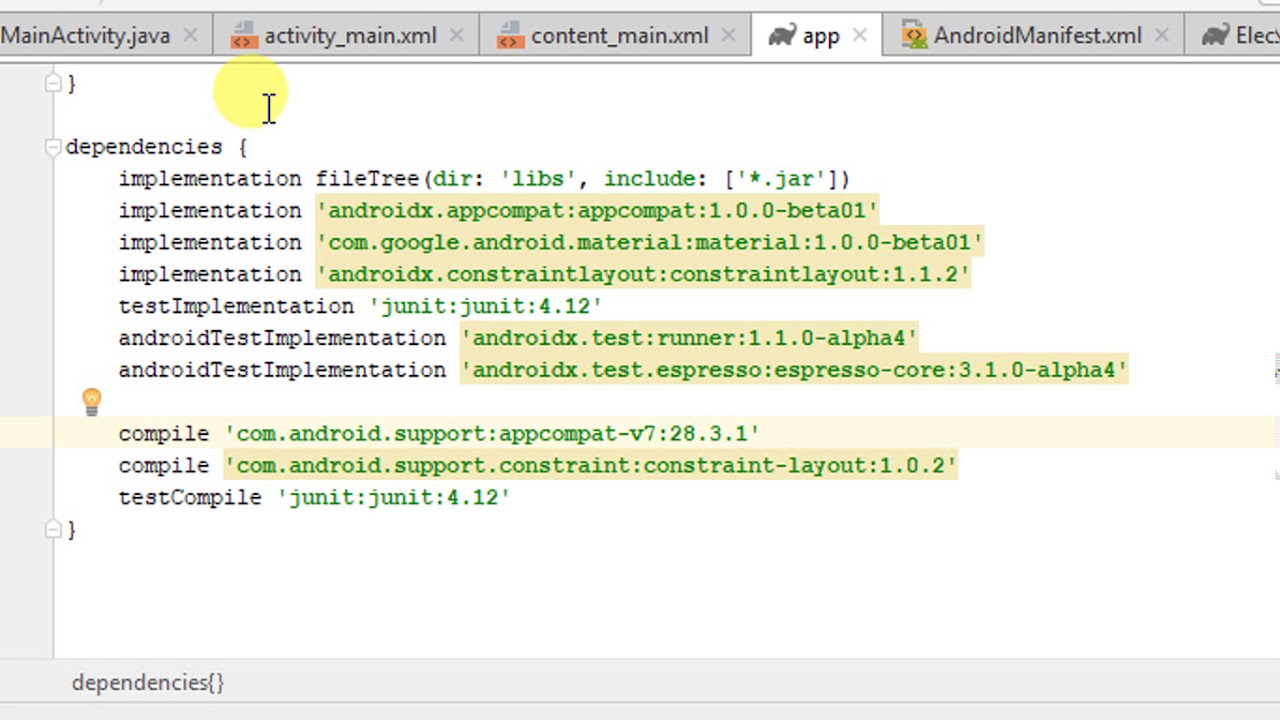Click fold marker at dependencies closing brace
The width and height of the screenshot is (1280, 720).
tap(53, 530)
